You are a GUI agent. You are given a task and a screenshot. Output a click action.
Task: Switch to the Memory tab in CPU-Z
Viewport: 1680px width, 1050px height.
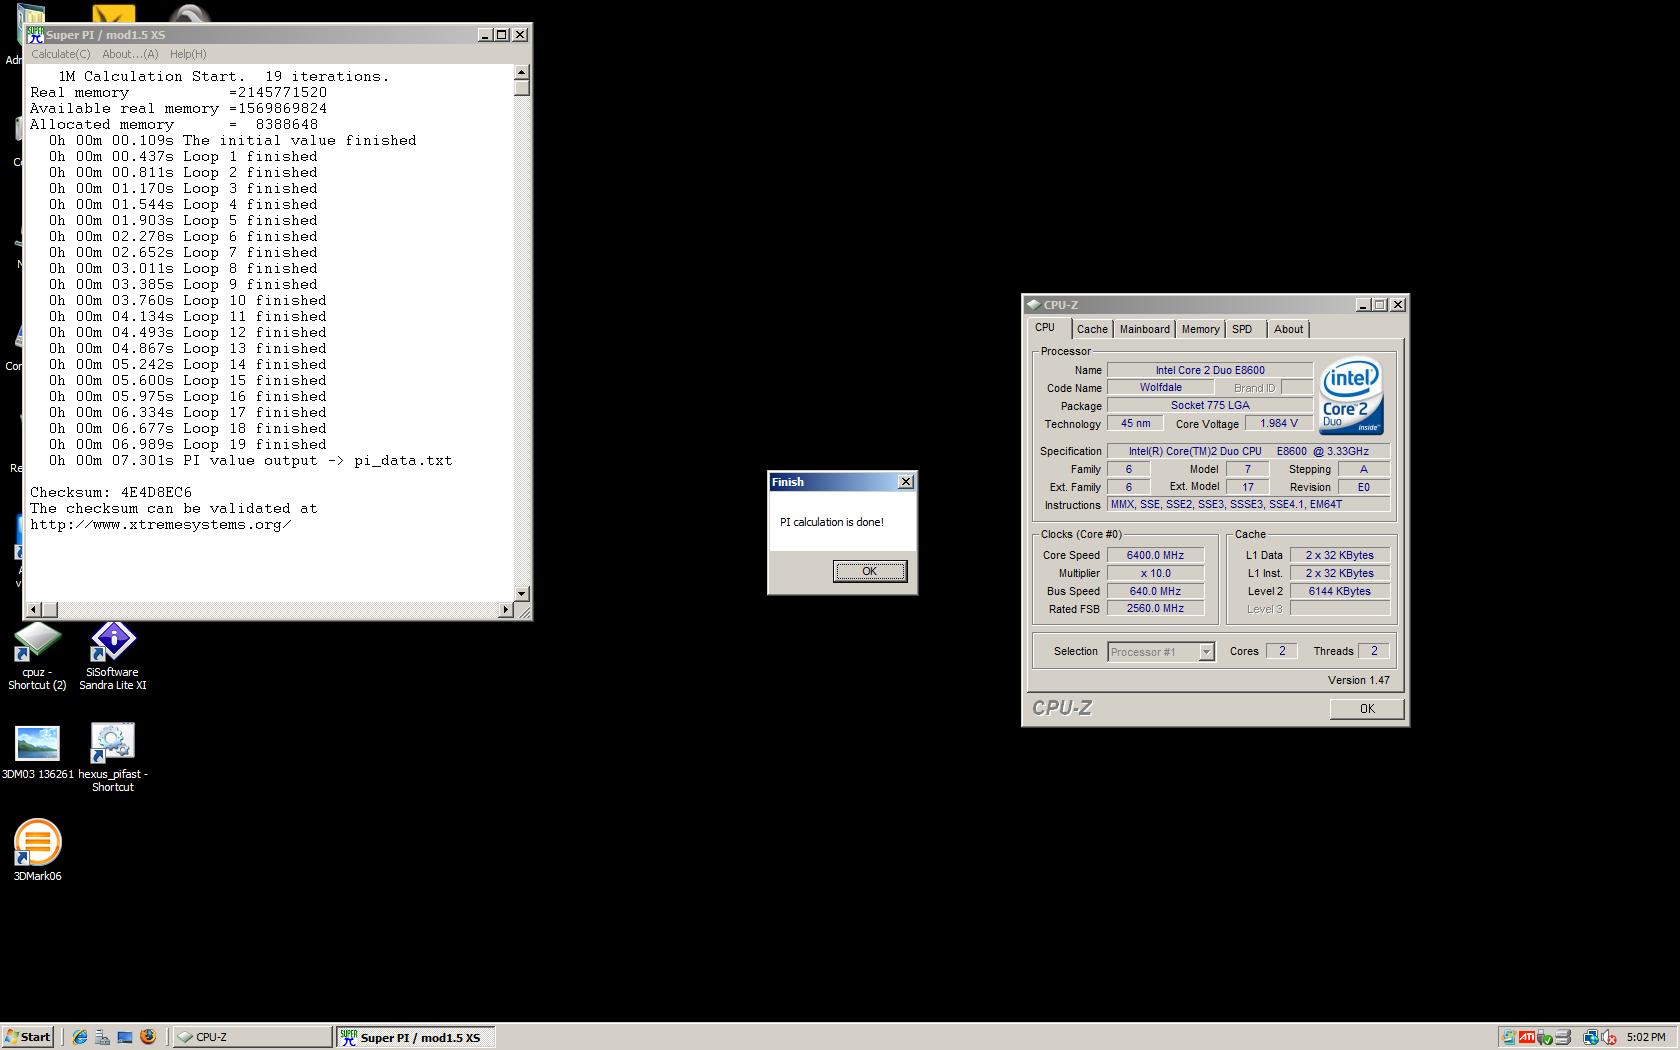point(1200,329)
